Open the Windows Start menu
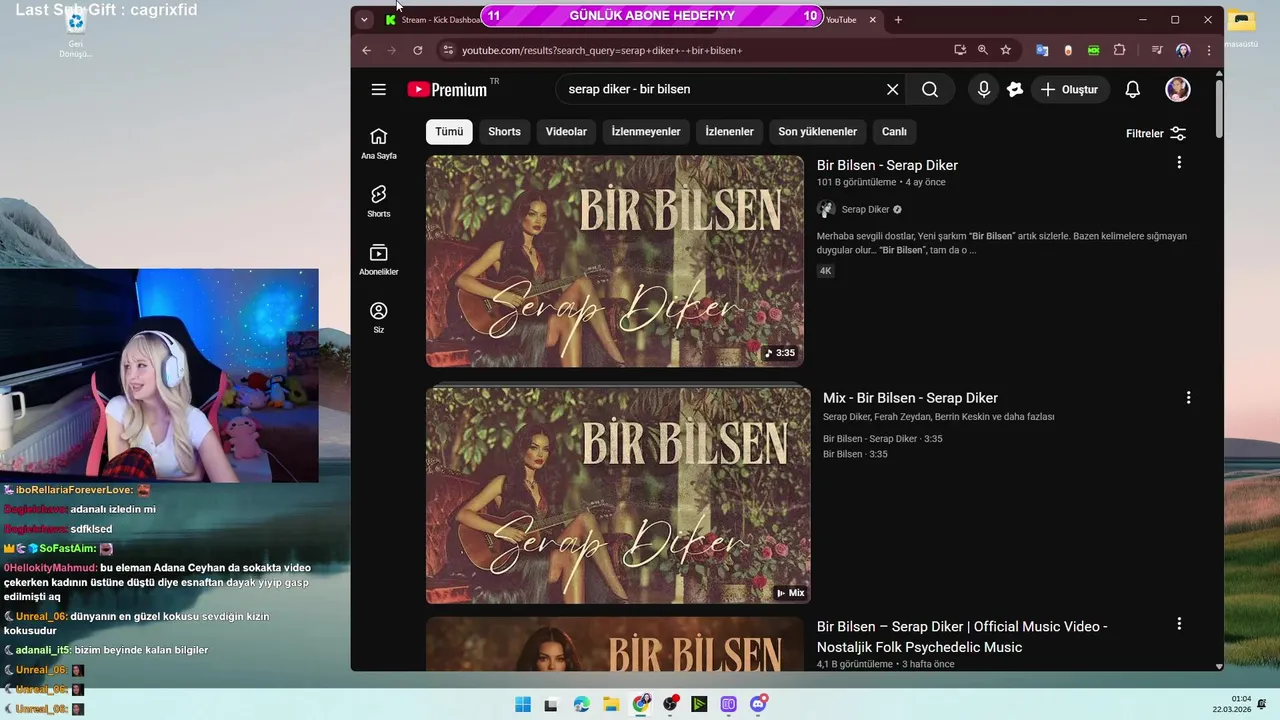Screen dimensions: 1280x720 [x=523, y=704]
